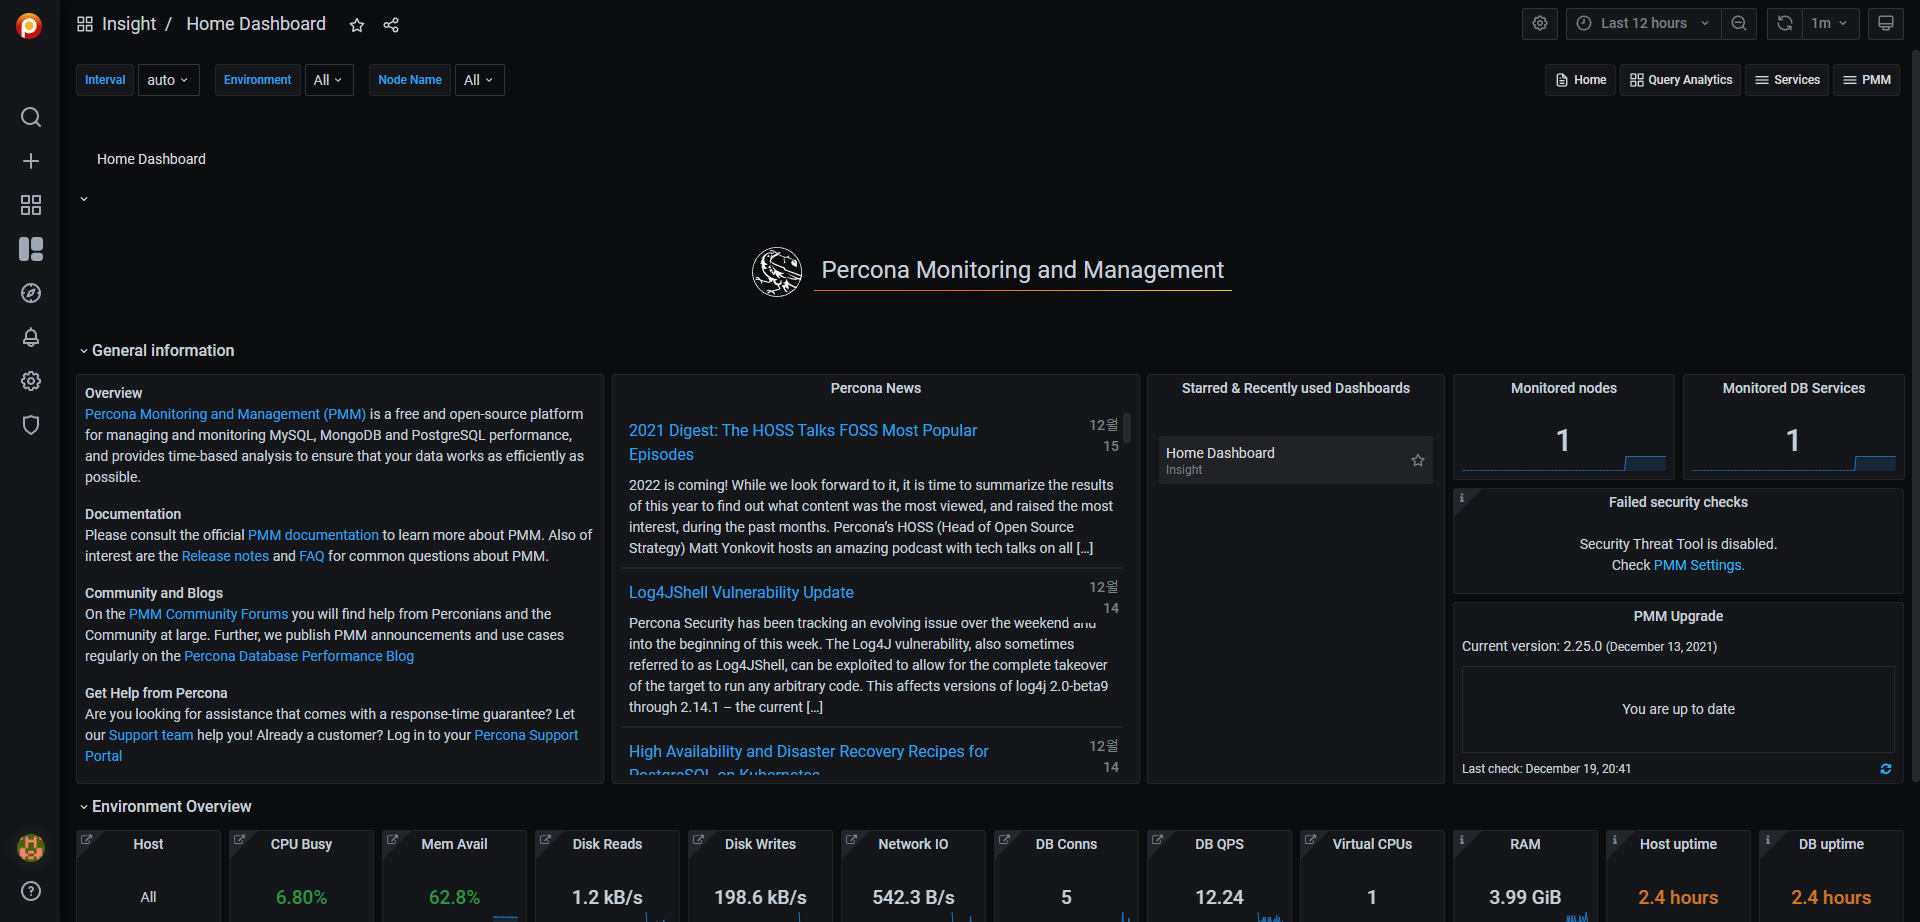The width and height of the screenshot is (1920, 922).
Task: Click the Percona PMM logo icon
Action: pos(30,25)
